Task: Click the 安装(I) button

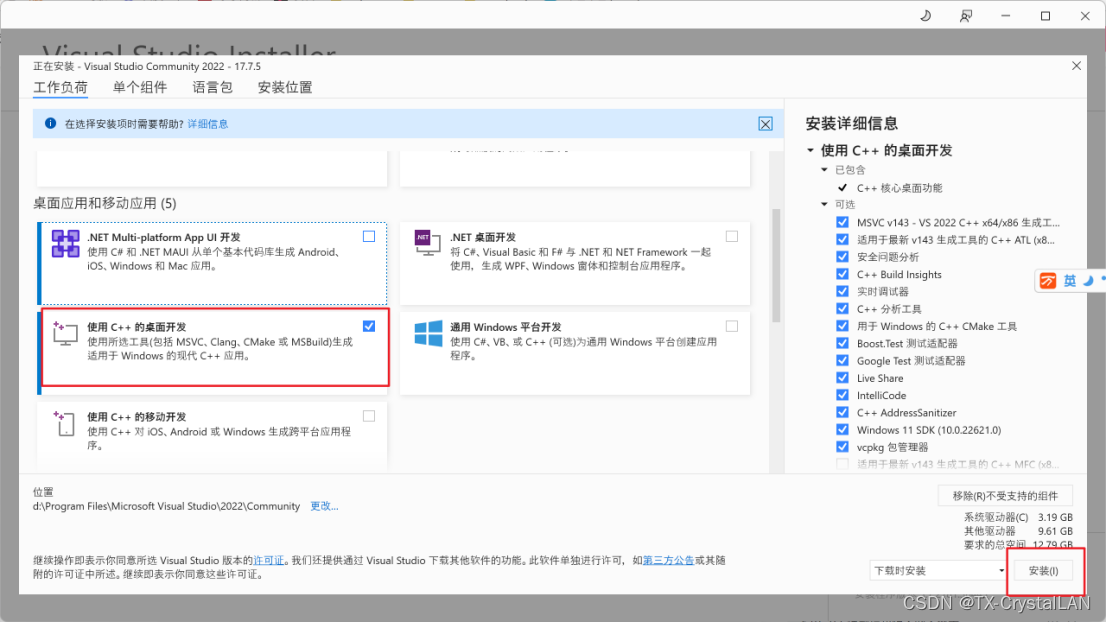Action: pos(1044,570)
